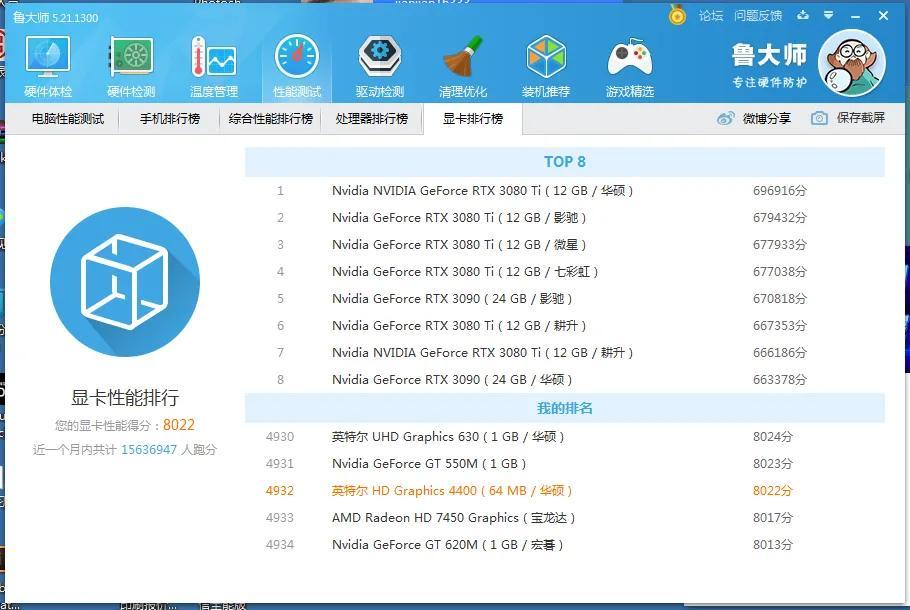Select the 显卡排行榜 tab

(x=473, y=119)
